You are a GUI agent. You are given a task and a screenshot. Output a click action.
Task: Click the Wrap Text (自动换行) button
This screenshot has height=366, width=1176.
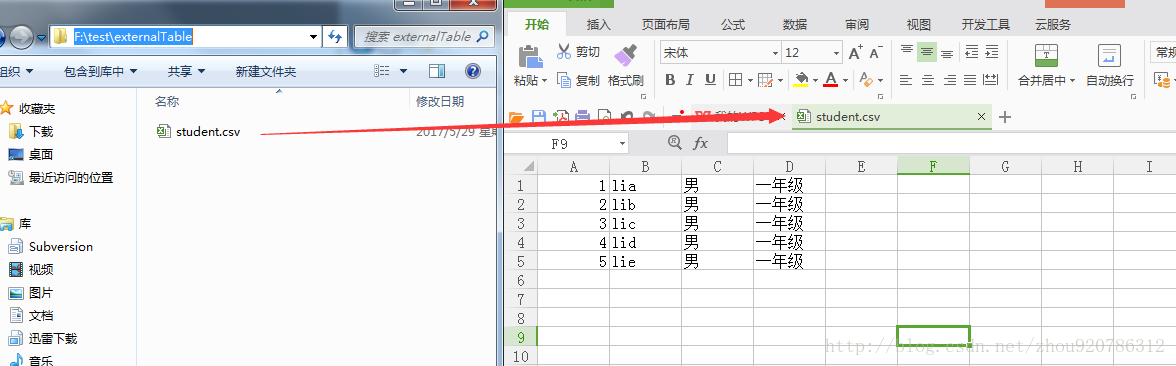point(1109,65)
